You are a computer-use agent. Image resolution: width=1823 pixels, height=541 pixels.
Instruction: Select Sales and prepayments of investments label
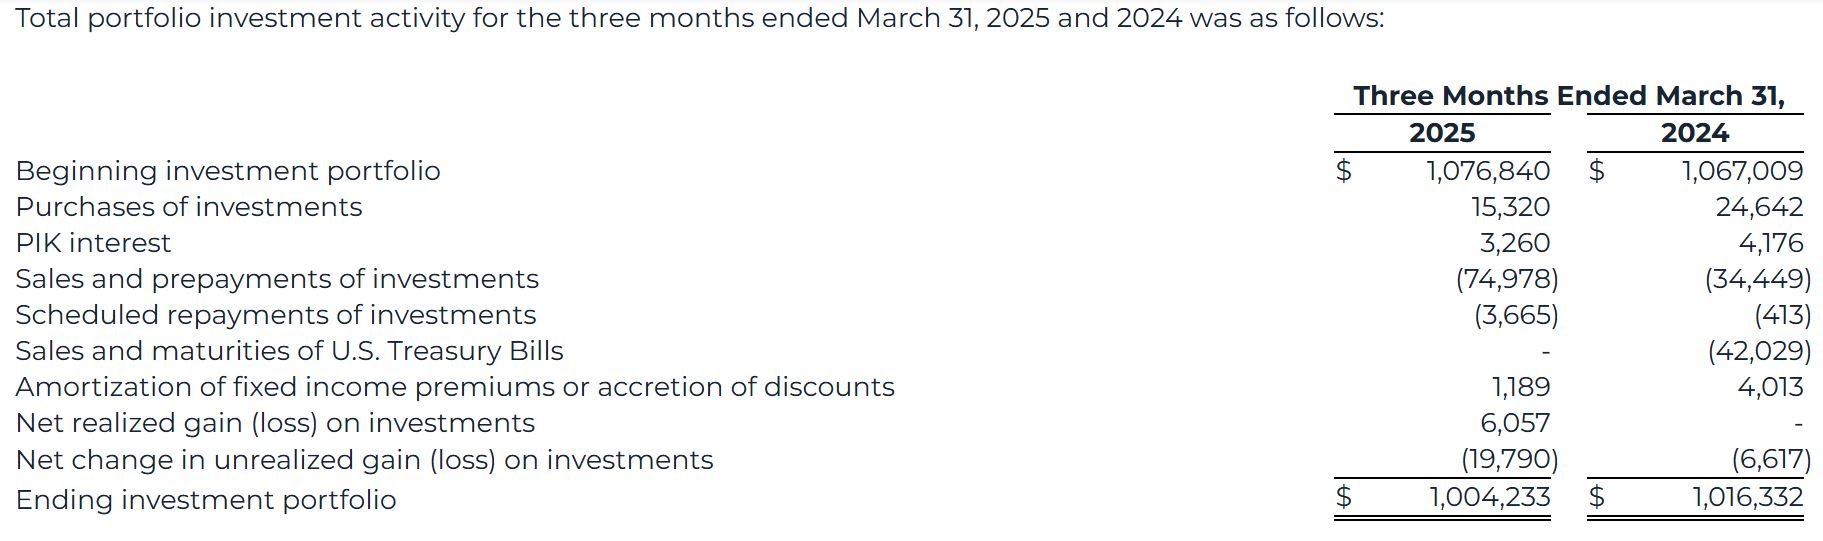coord(277,279)
